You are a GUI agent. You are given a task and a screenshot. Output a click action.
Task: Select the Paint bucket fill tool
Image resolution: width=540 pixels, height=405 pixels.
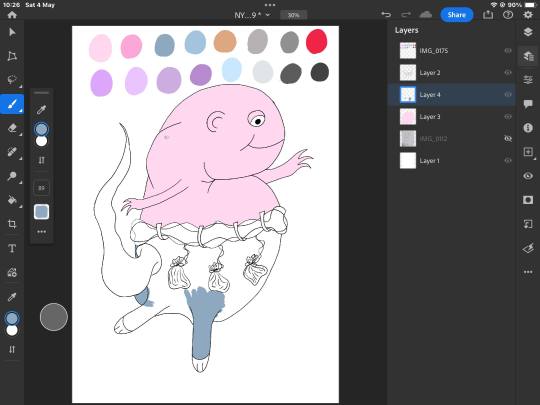coord(12,200)
